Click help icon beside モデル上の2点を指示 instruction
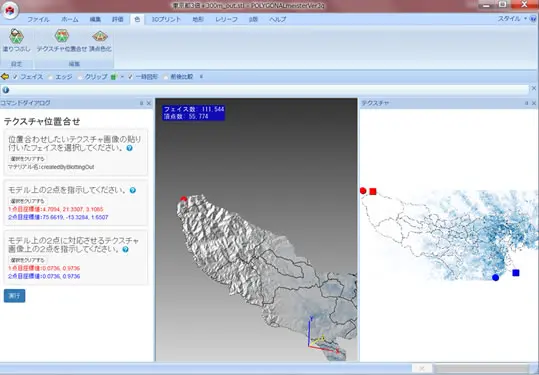Viewport: 539px width, 375px height. click(x=133, y=190)
